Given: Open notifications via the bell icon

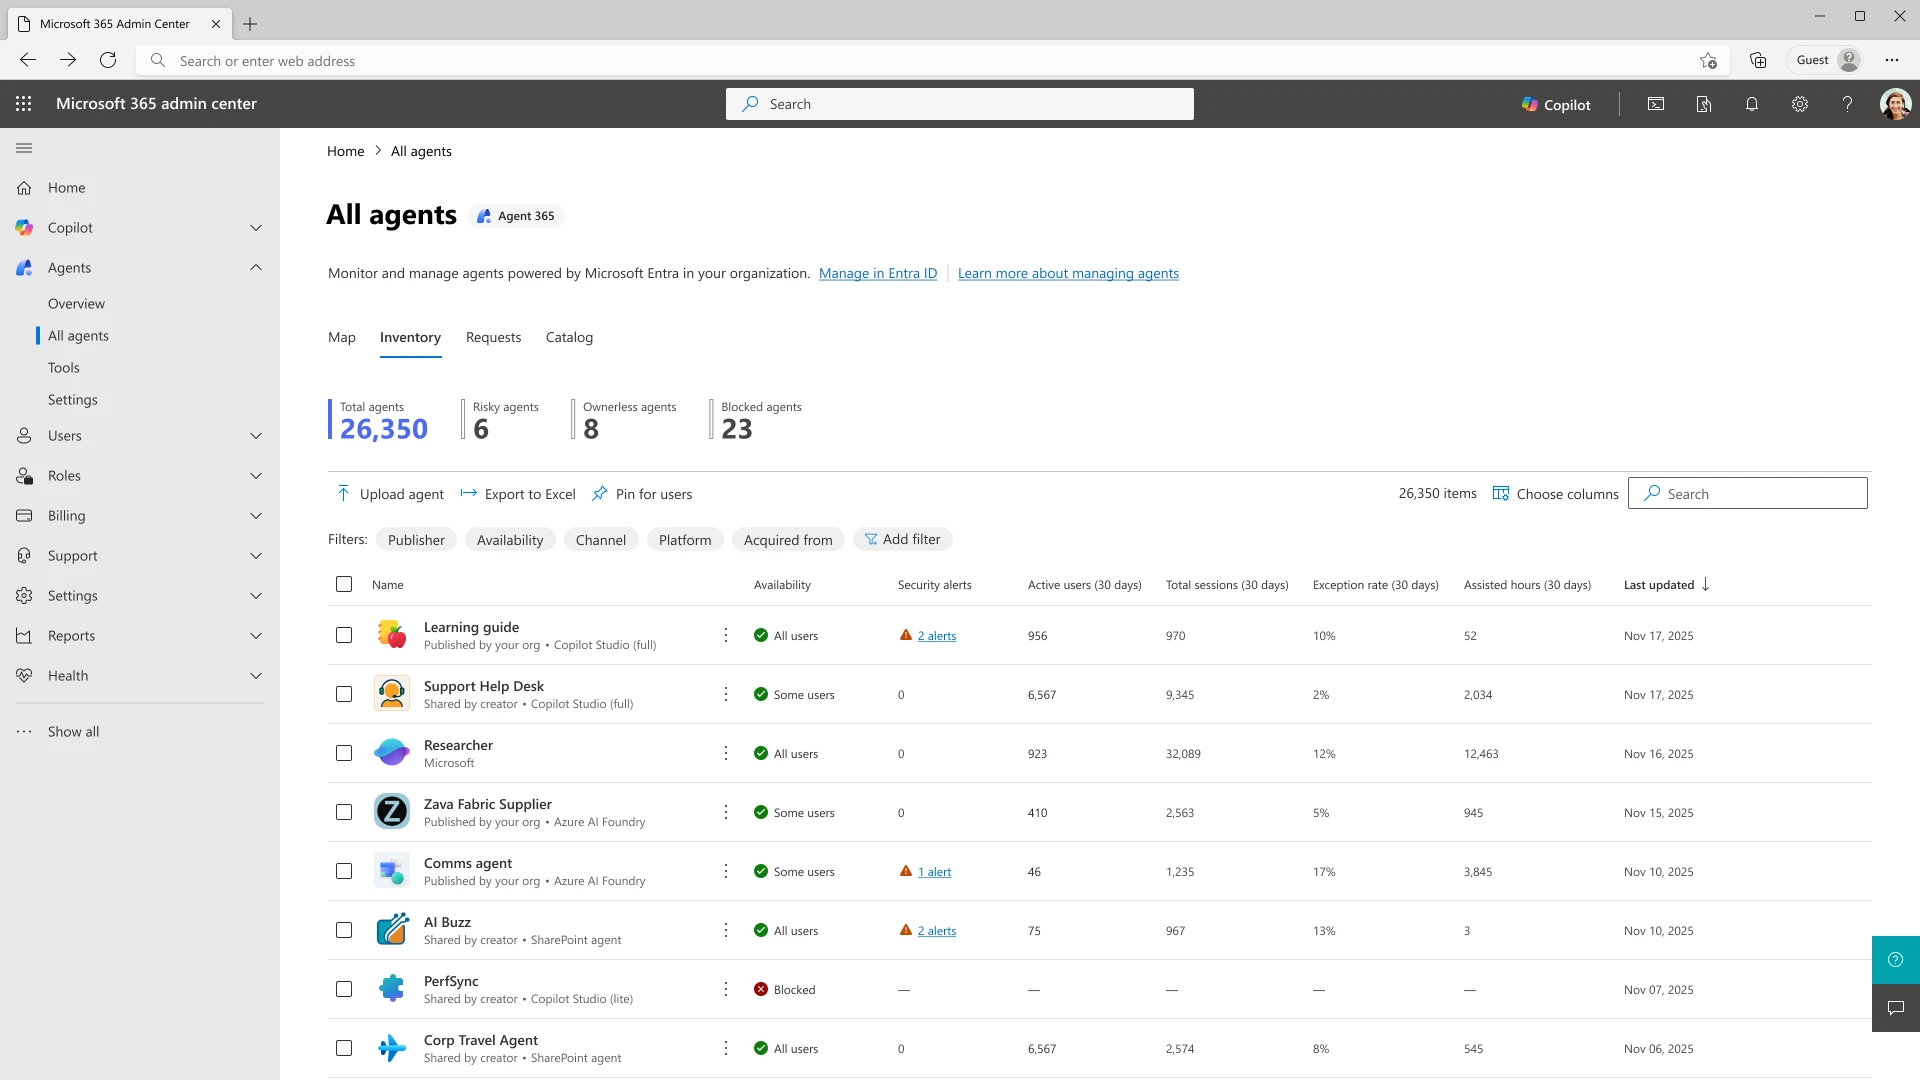Looking at the screenshot, I should 1751,104.
